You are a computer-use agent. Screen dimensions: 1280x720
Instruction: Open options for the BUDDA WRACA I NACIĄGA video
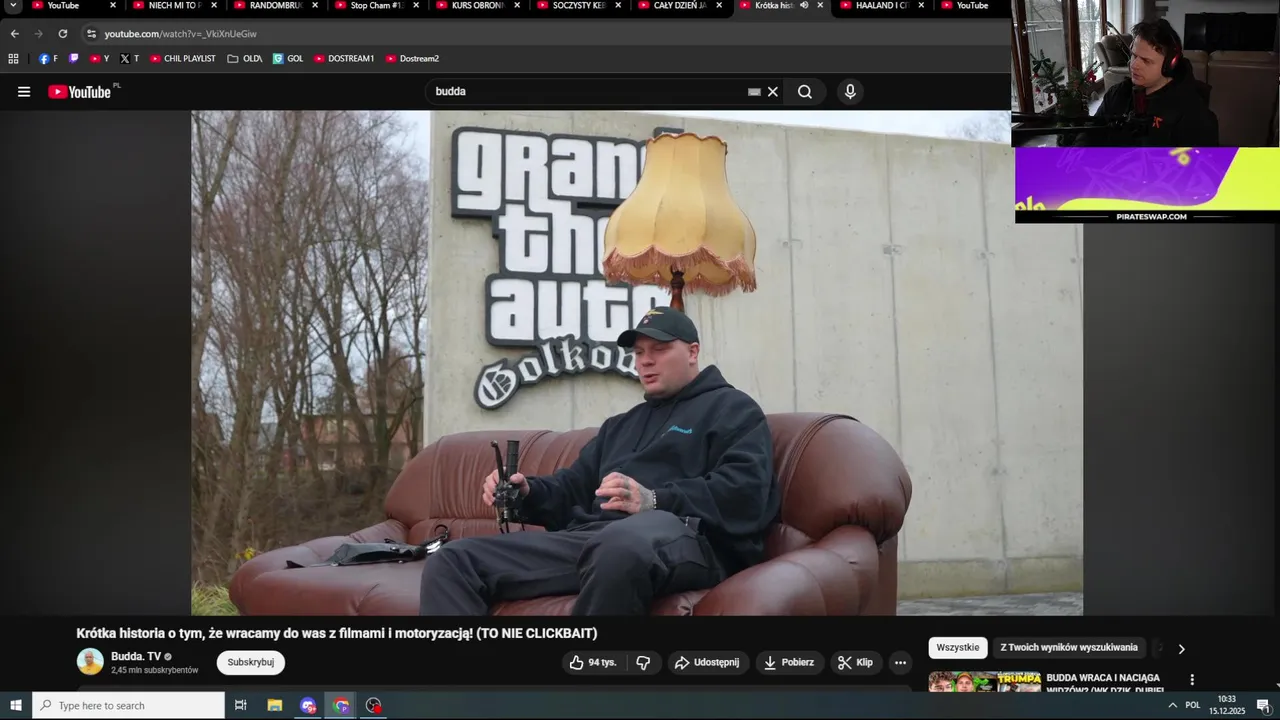[x=1191, y=679]
